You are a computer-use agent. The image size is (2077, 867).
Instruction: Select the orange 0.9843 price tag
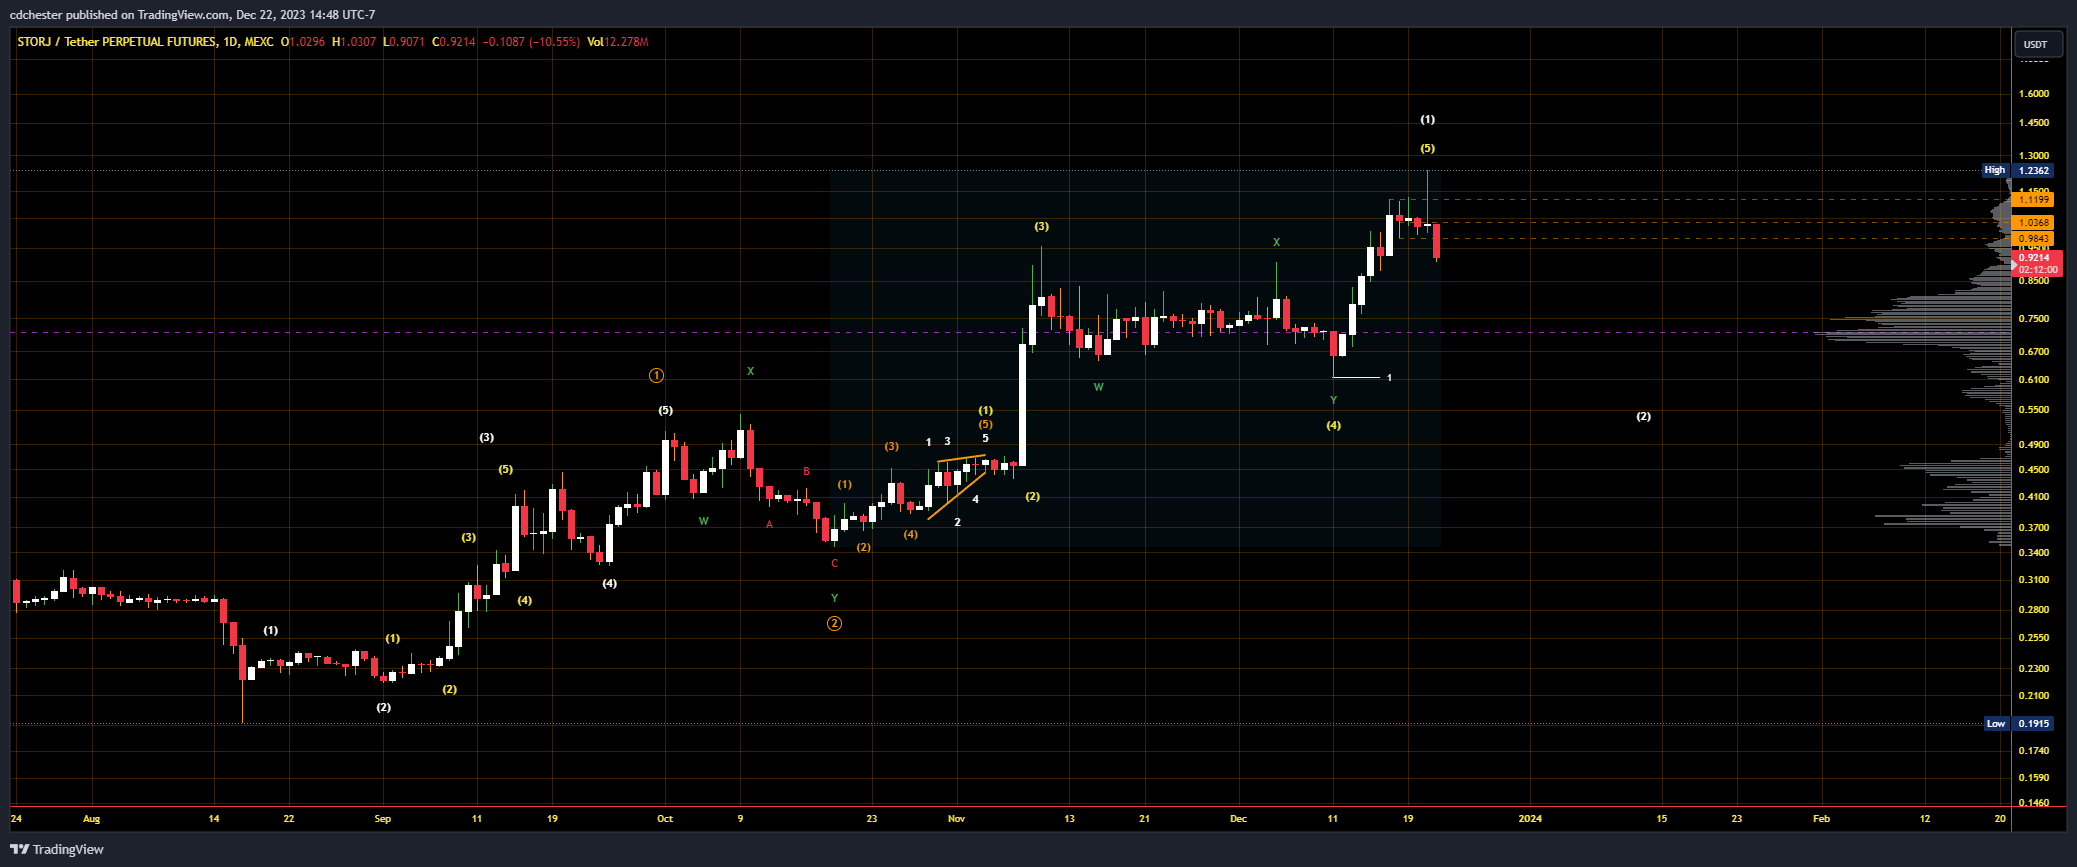[2034, 238]
